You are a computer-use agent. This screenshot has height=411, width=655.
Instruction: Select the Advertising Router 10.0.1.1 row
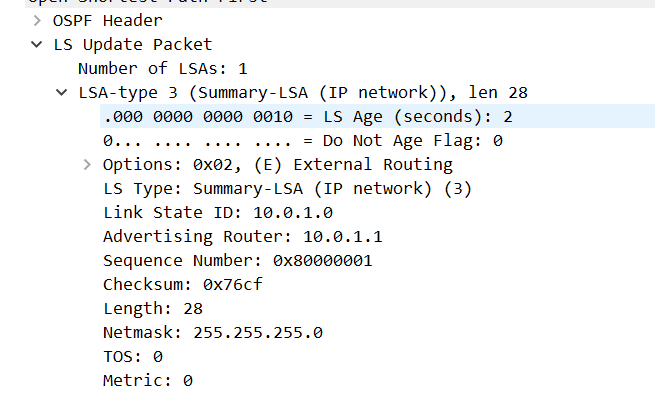243,236
